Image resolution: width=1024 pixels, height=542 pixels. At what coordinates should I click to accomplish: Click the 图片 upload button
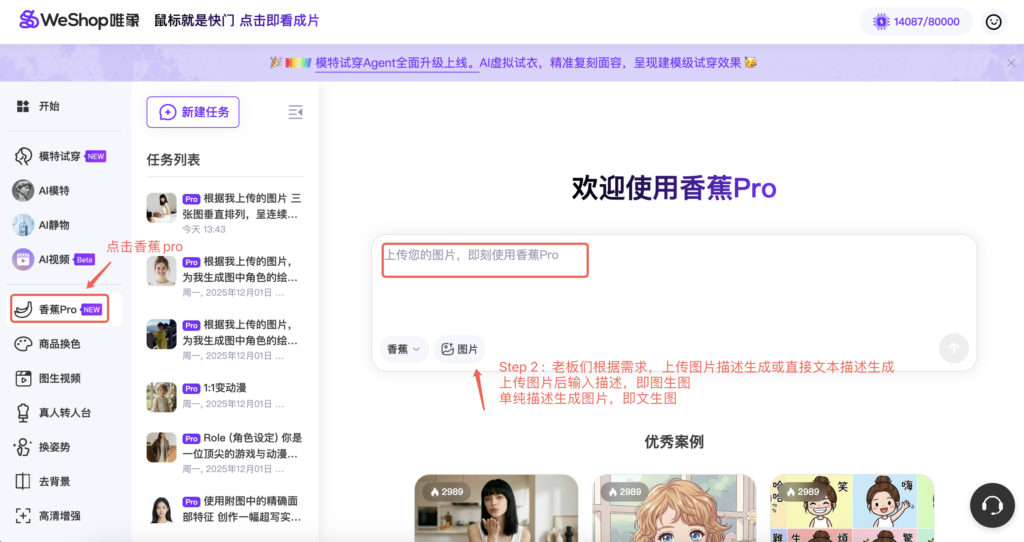pos(459,349)
